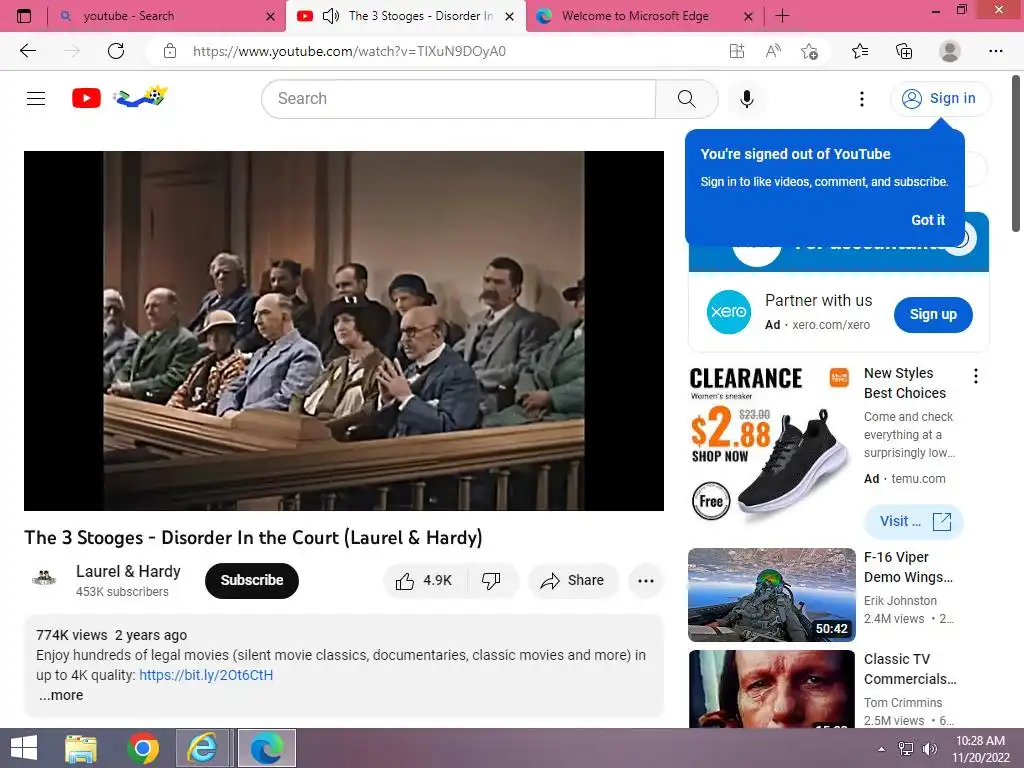Open the Edge Favorites list

click(x=860, y=51)
